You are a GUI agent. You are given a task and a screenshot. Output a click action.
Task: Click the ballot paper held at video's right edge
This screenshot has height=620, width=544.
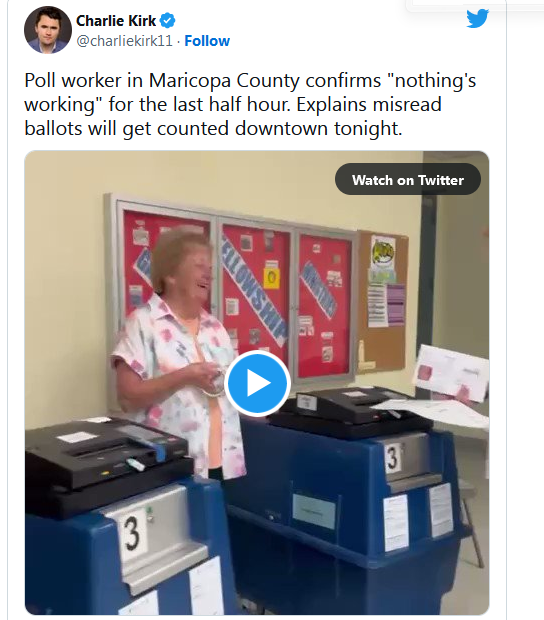point(451,374)
